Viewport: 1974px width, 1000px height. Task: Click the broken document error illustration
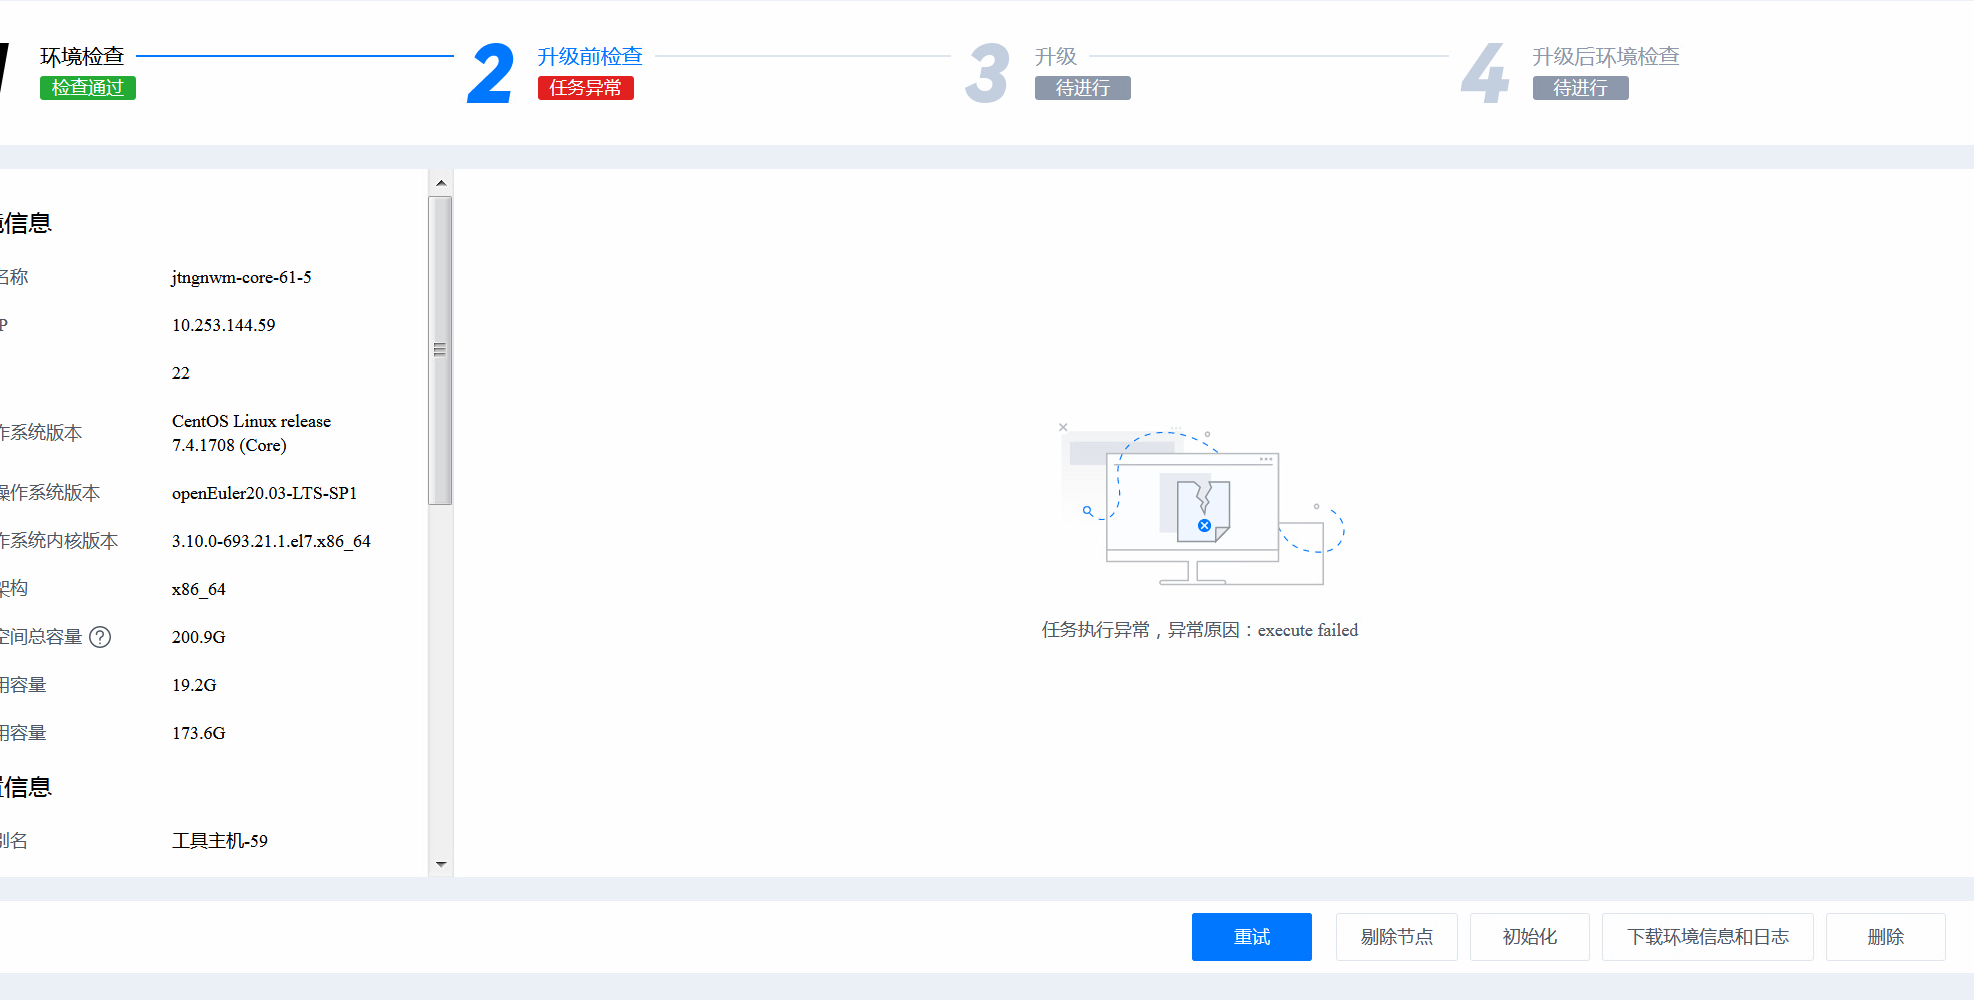point(1202,508)
